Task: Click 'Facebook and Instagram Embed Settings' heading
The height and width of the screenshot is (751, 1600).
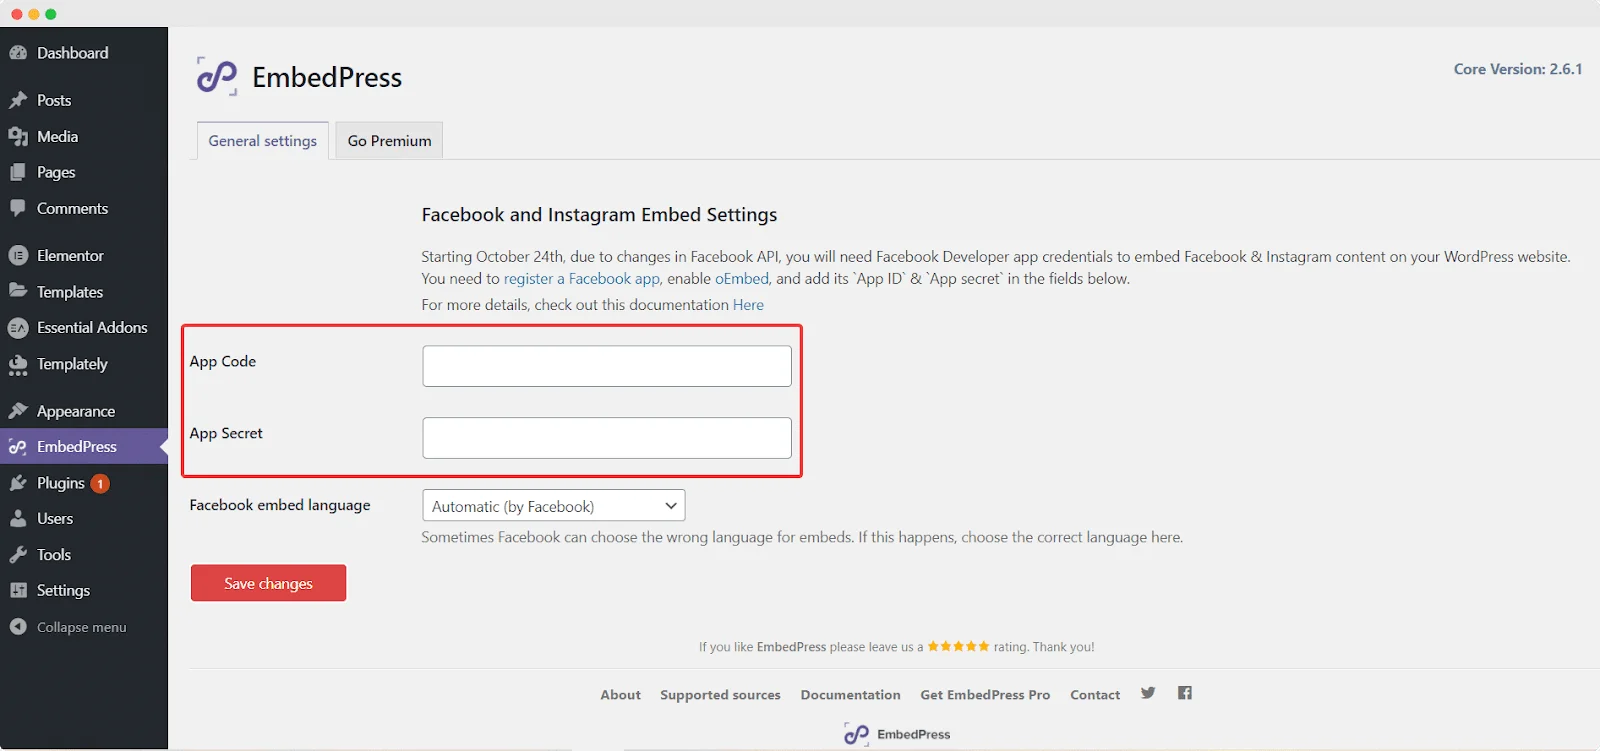Action: pos(599,215)
